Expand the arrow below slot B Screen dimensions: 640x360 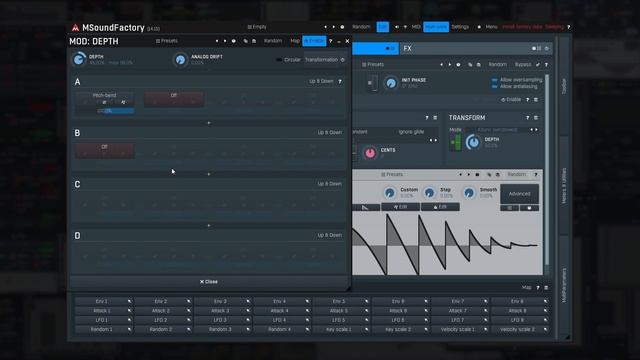tap(209, 174)
